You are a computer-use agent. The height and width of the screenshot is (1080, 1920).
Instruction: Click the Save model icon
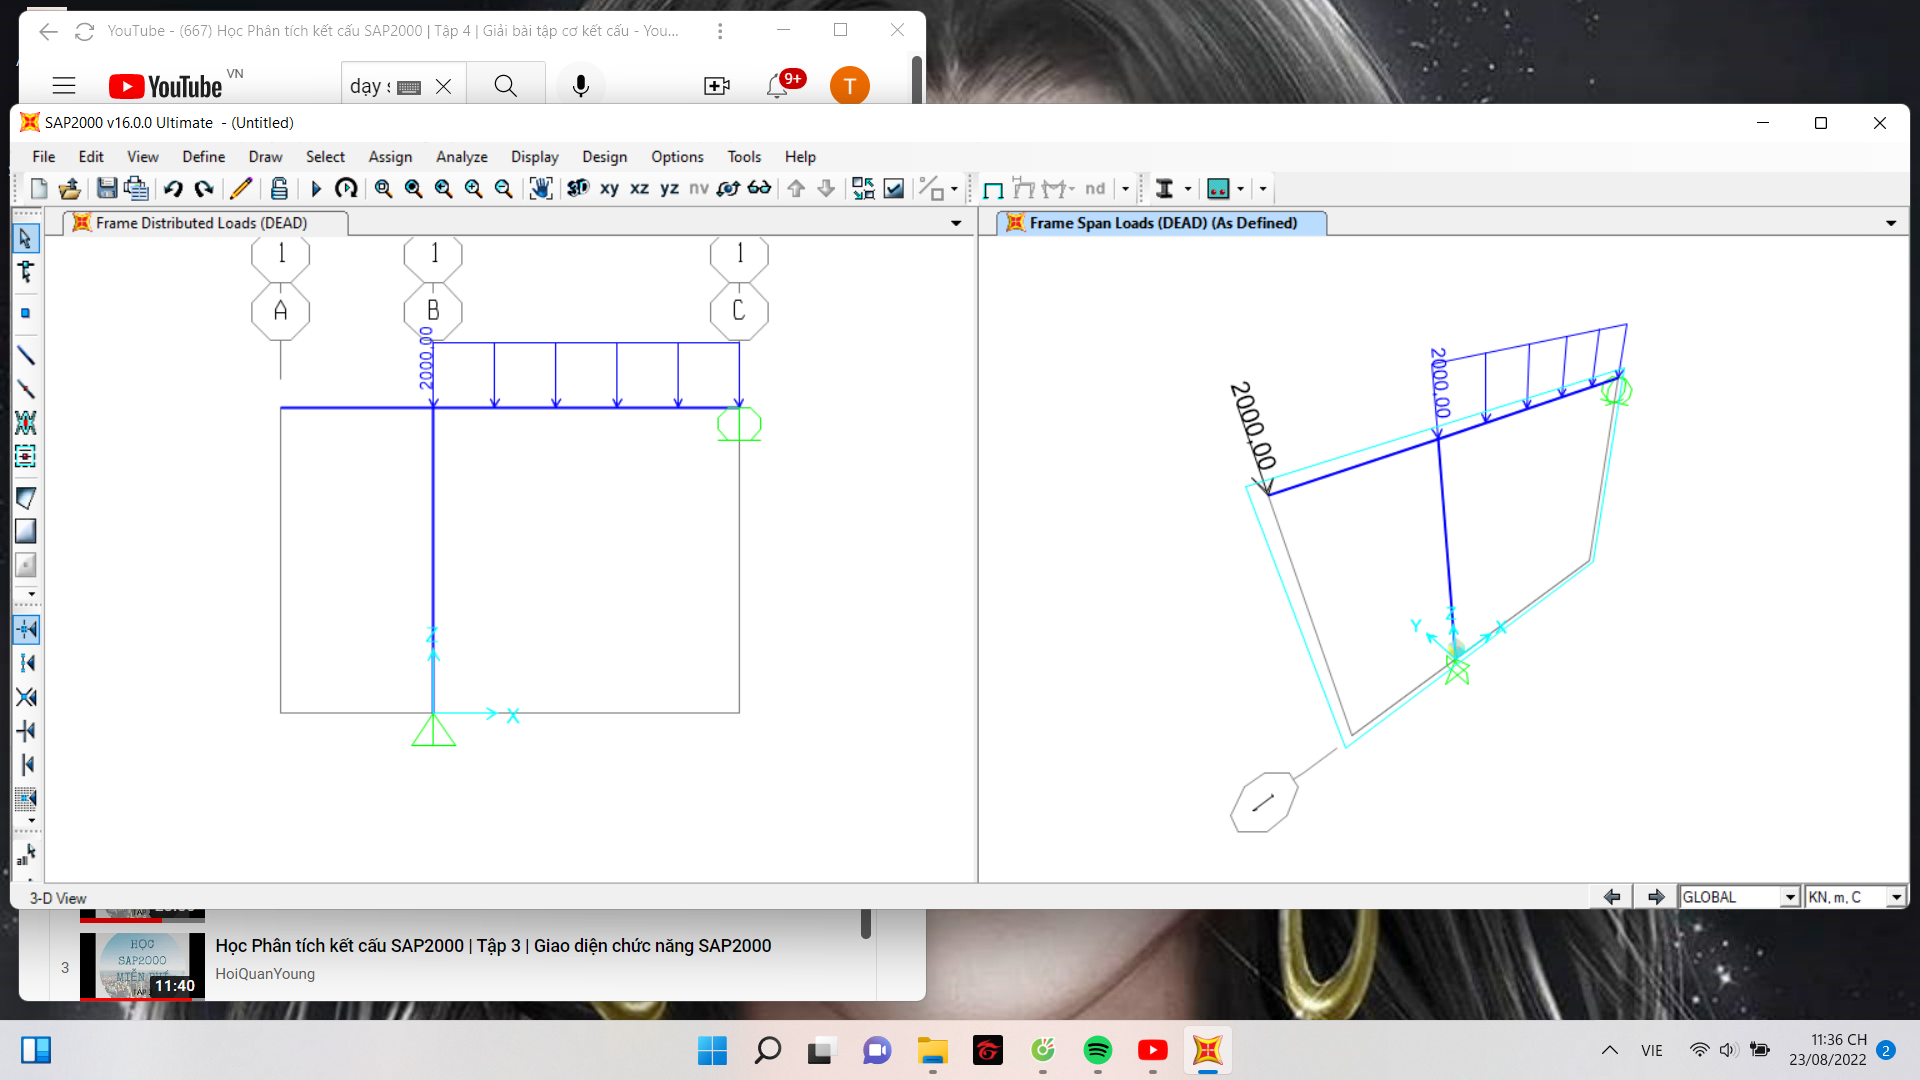(106, 188)
